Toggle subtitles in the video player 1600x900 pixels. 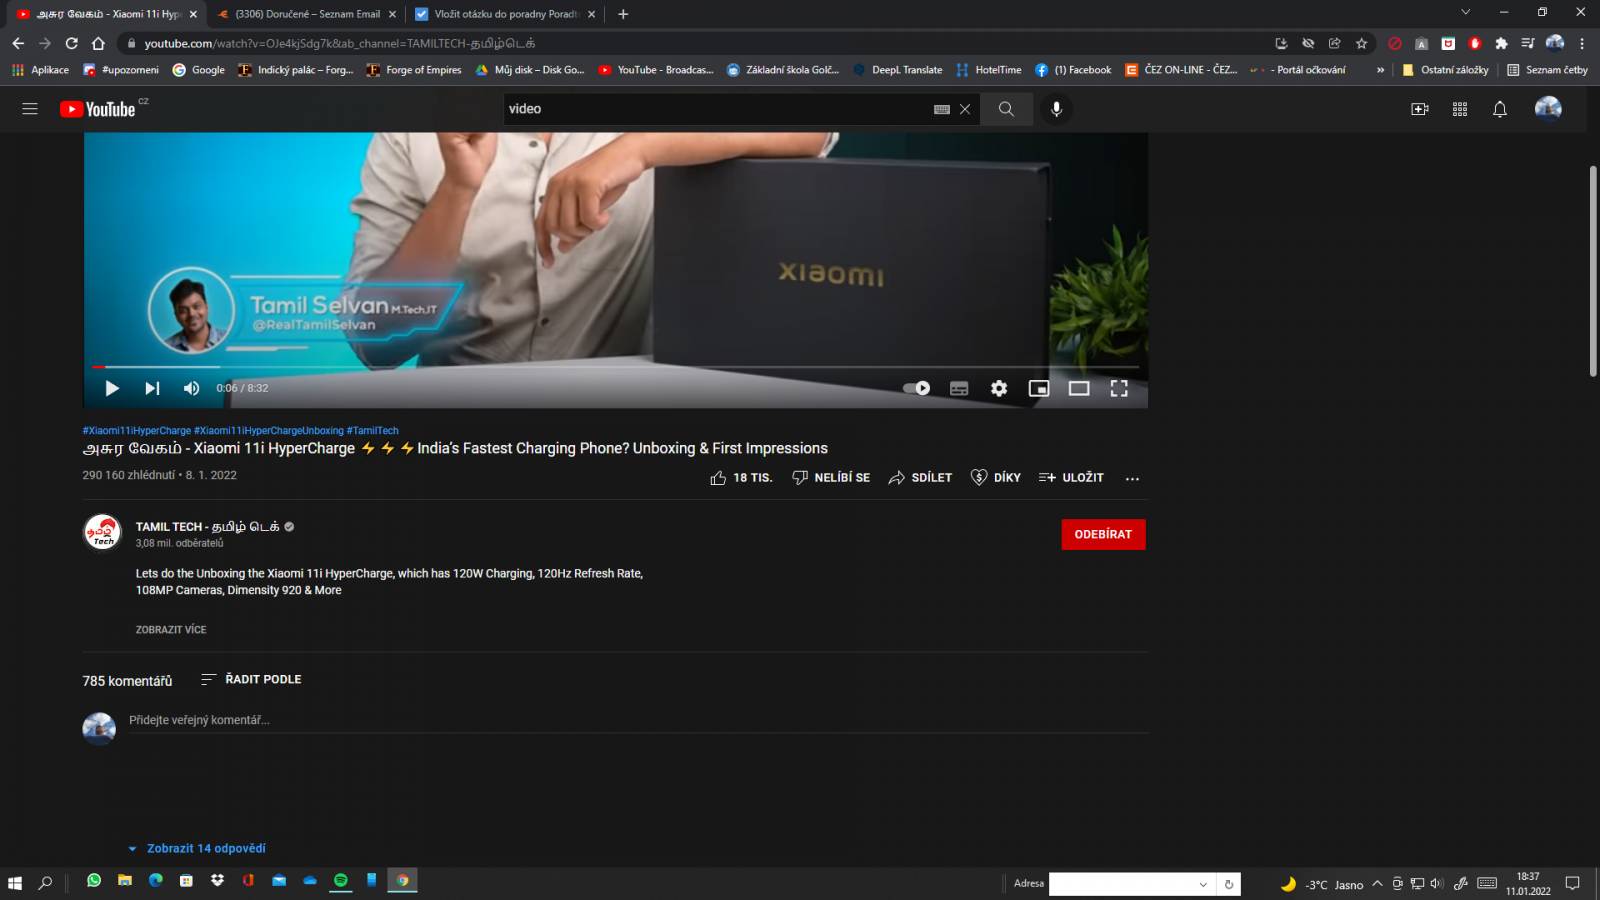[x=959, y=388]
